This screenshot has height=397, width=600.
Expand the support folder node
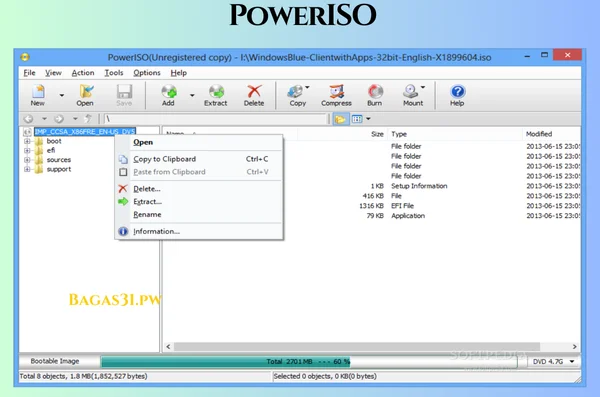coord(27,169)
